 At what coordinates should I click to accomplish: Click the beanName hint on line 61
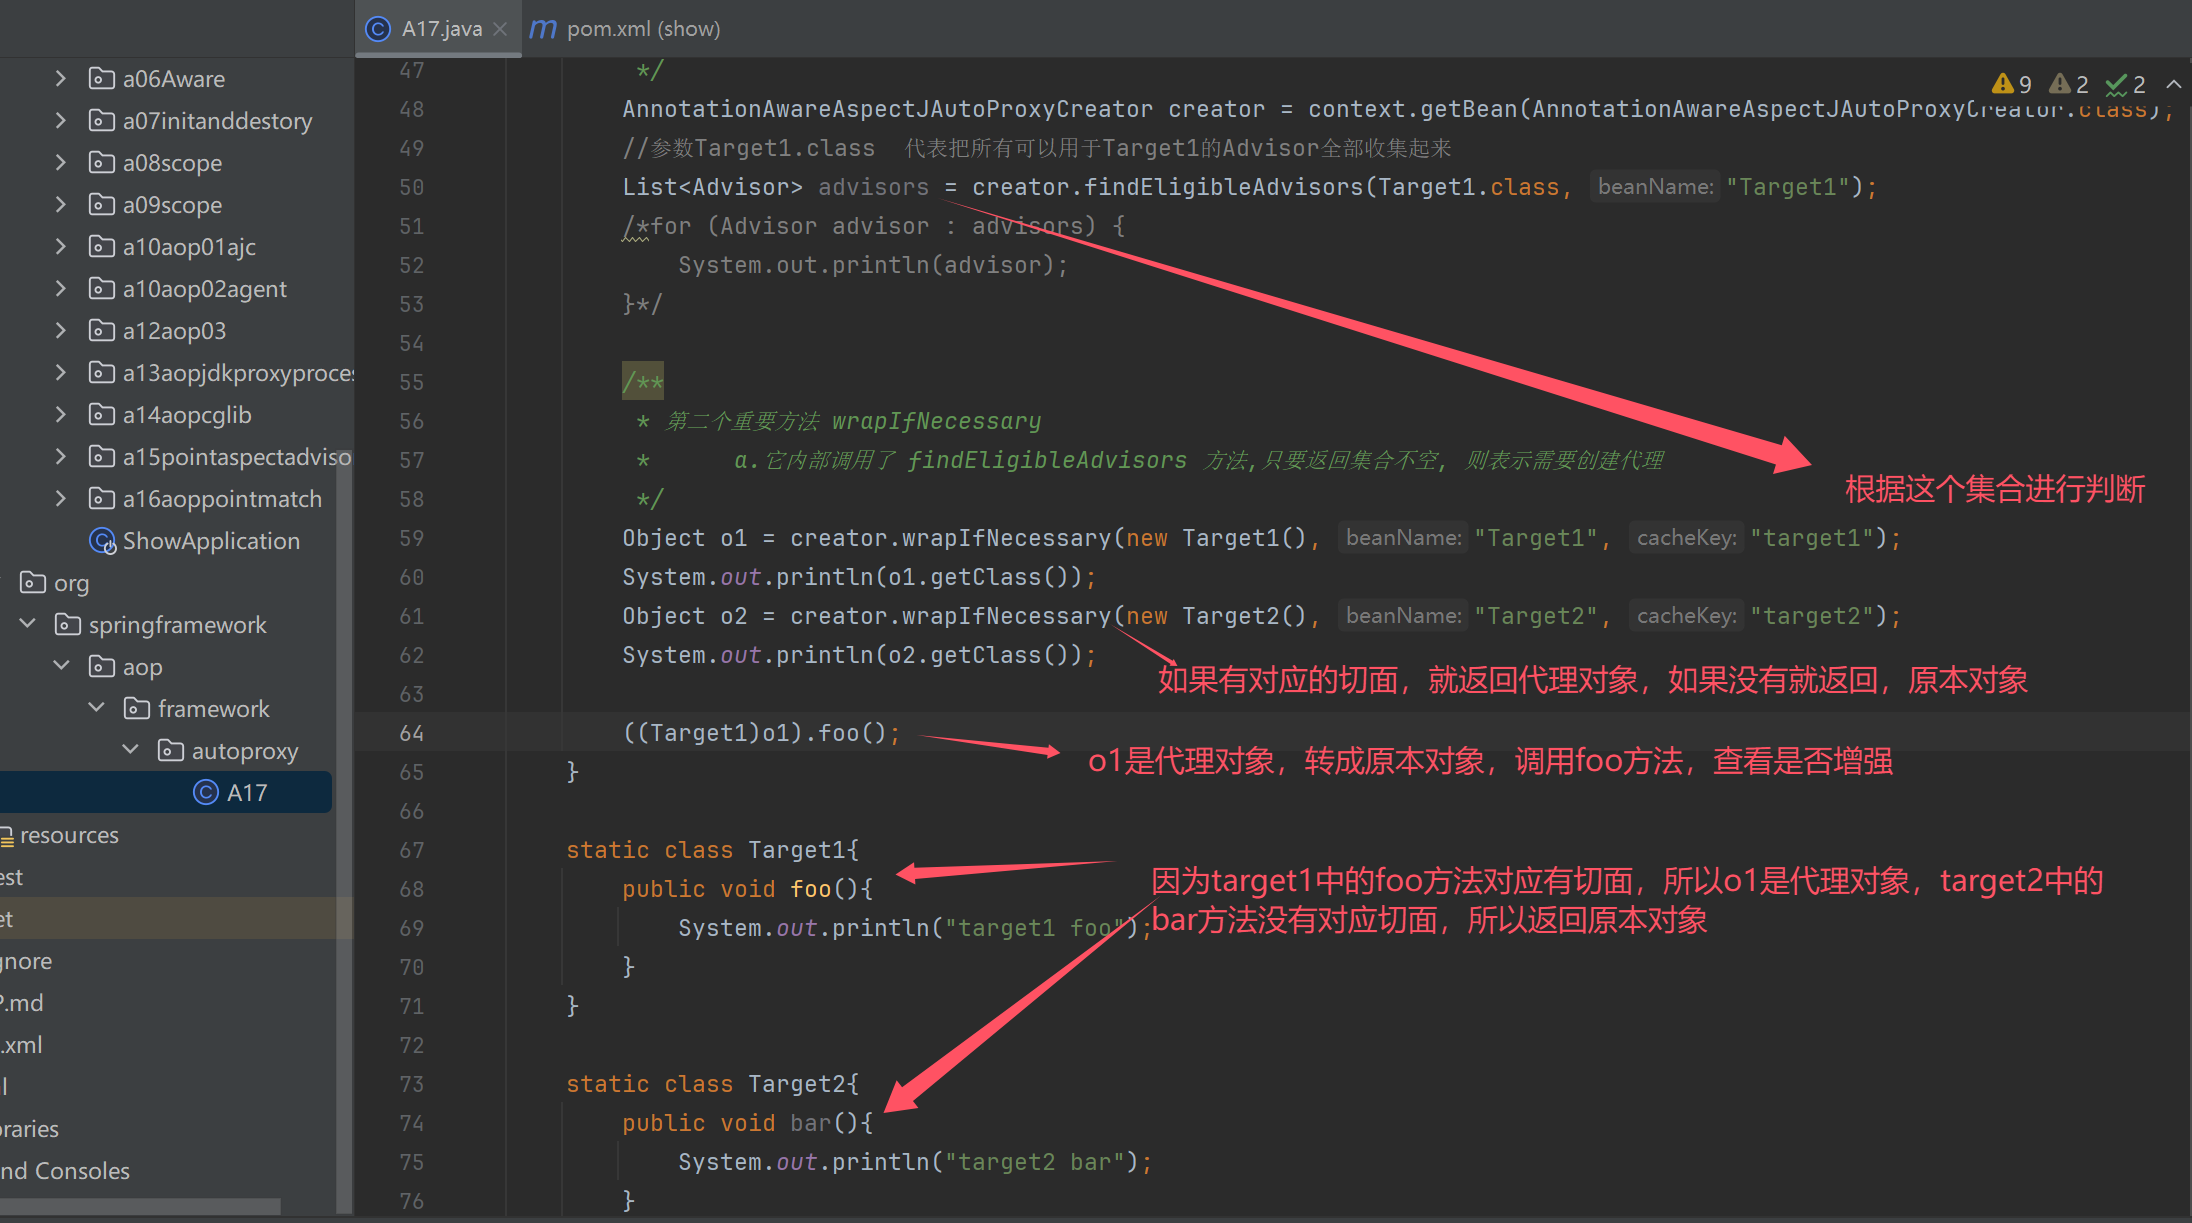point(1403,616)
